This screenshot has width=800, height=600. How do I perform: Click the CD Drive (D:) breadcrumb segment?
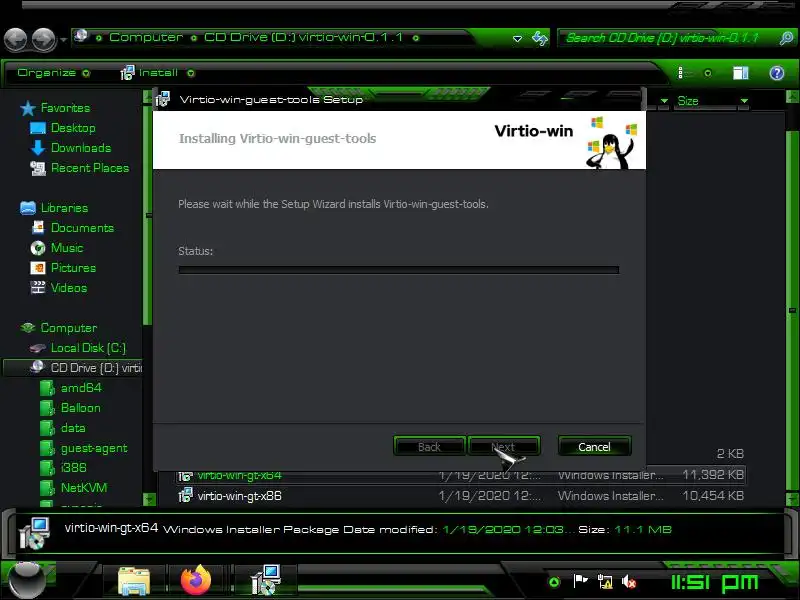pyautogui.click(x=303, y=37)
